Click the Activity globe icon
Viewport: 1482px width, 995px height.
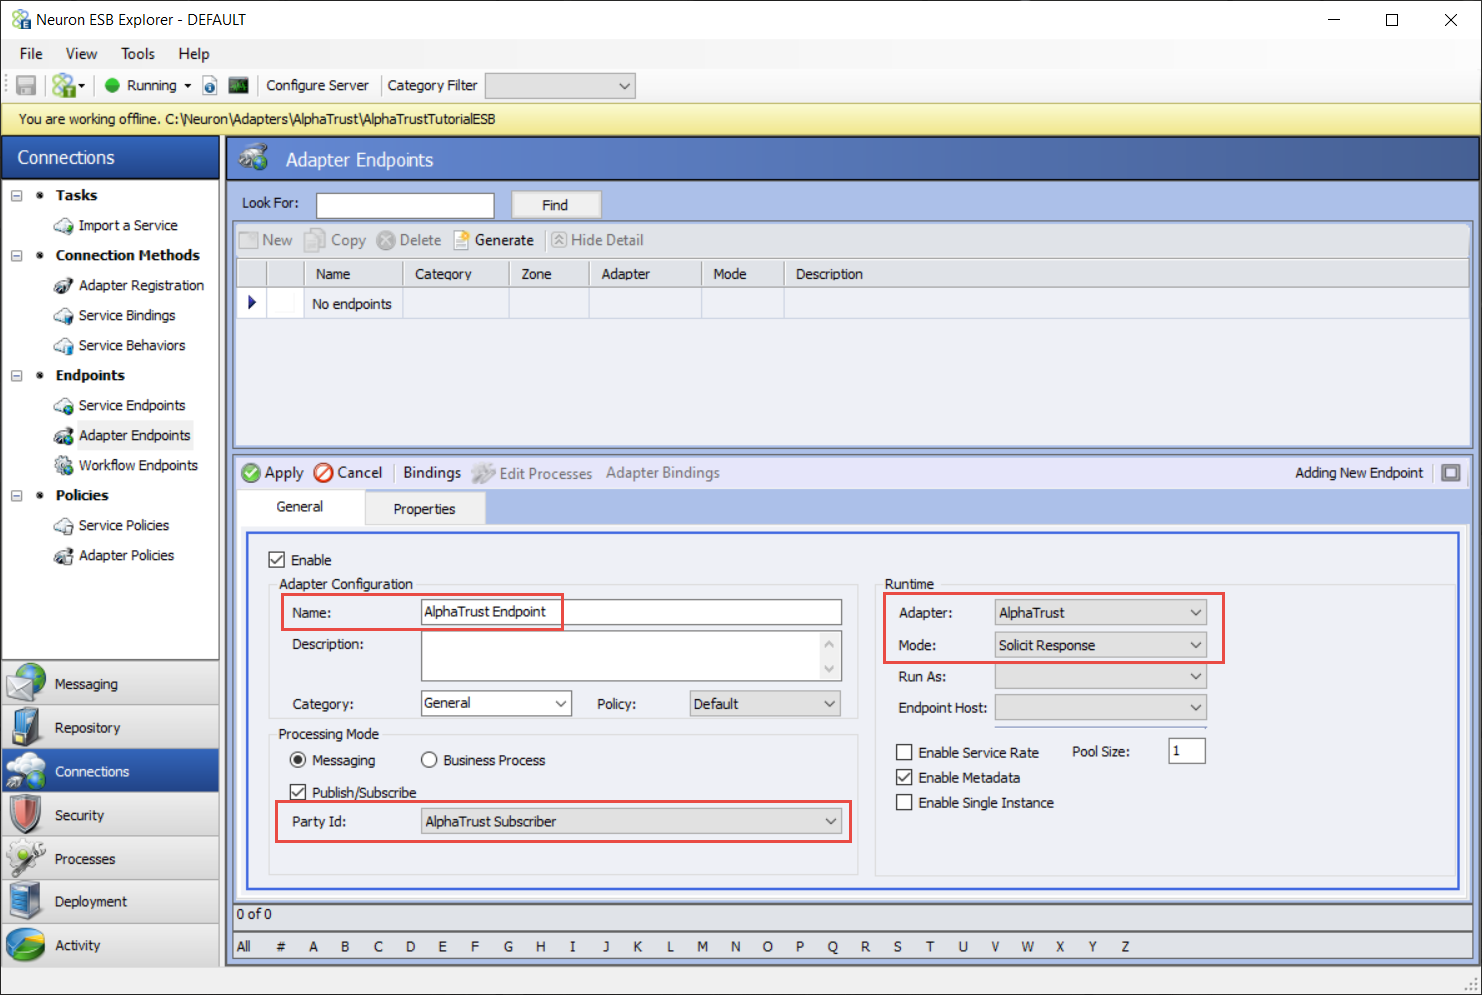click(25, 945)
